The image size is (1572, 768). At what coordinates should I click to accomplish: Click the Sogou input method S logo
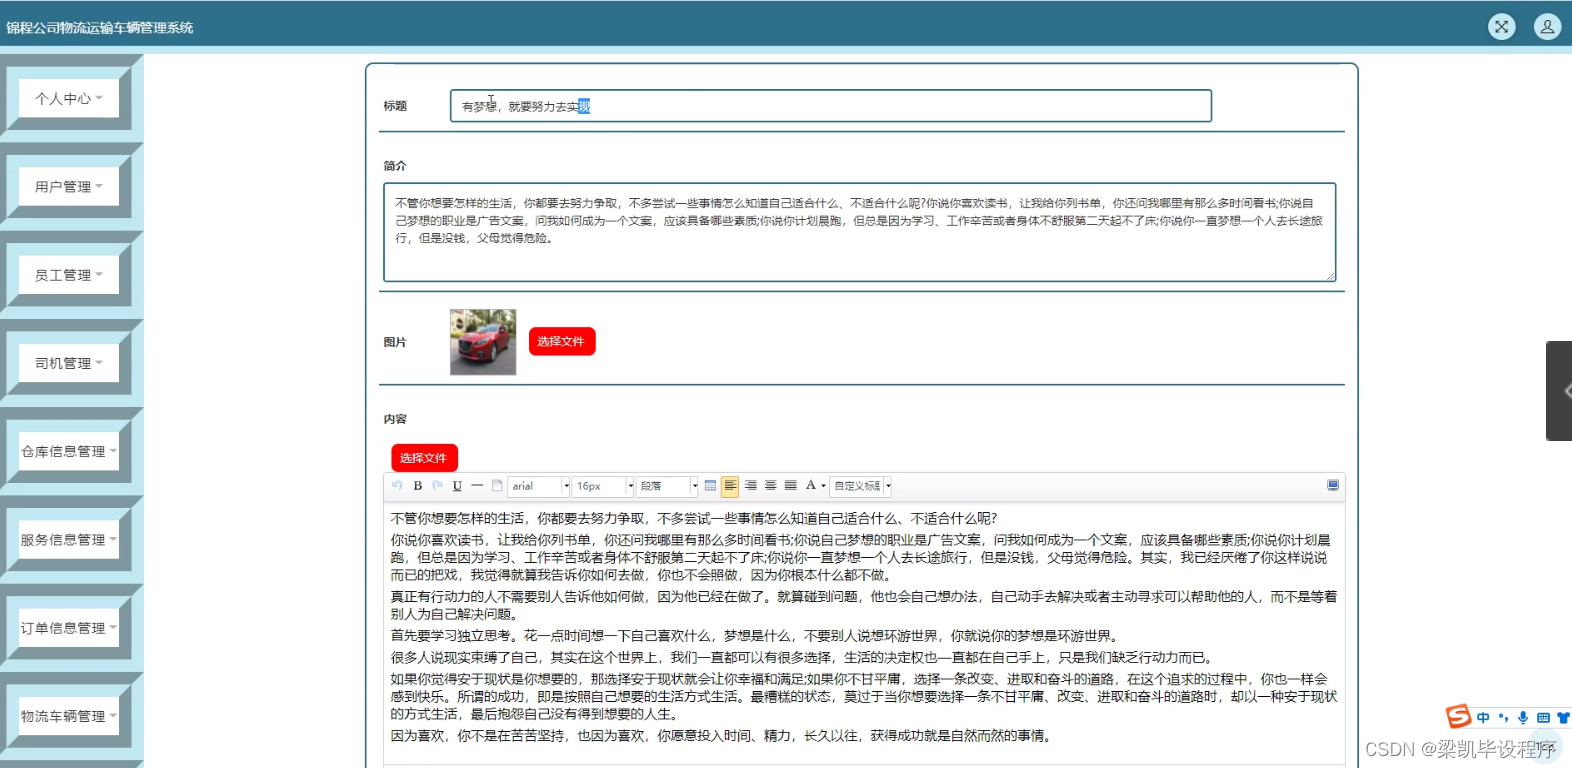(x=1459, y=716)
